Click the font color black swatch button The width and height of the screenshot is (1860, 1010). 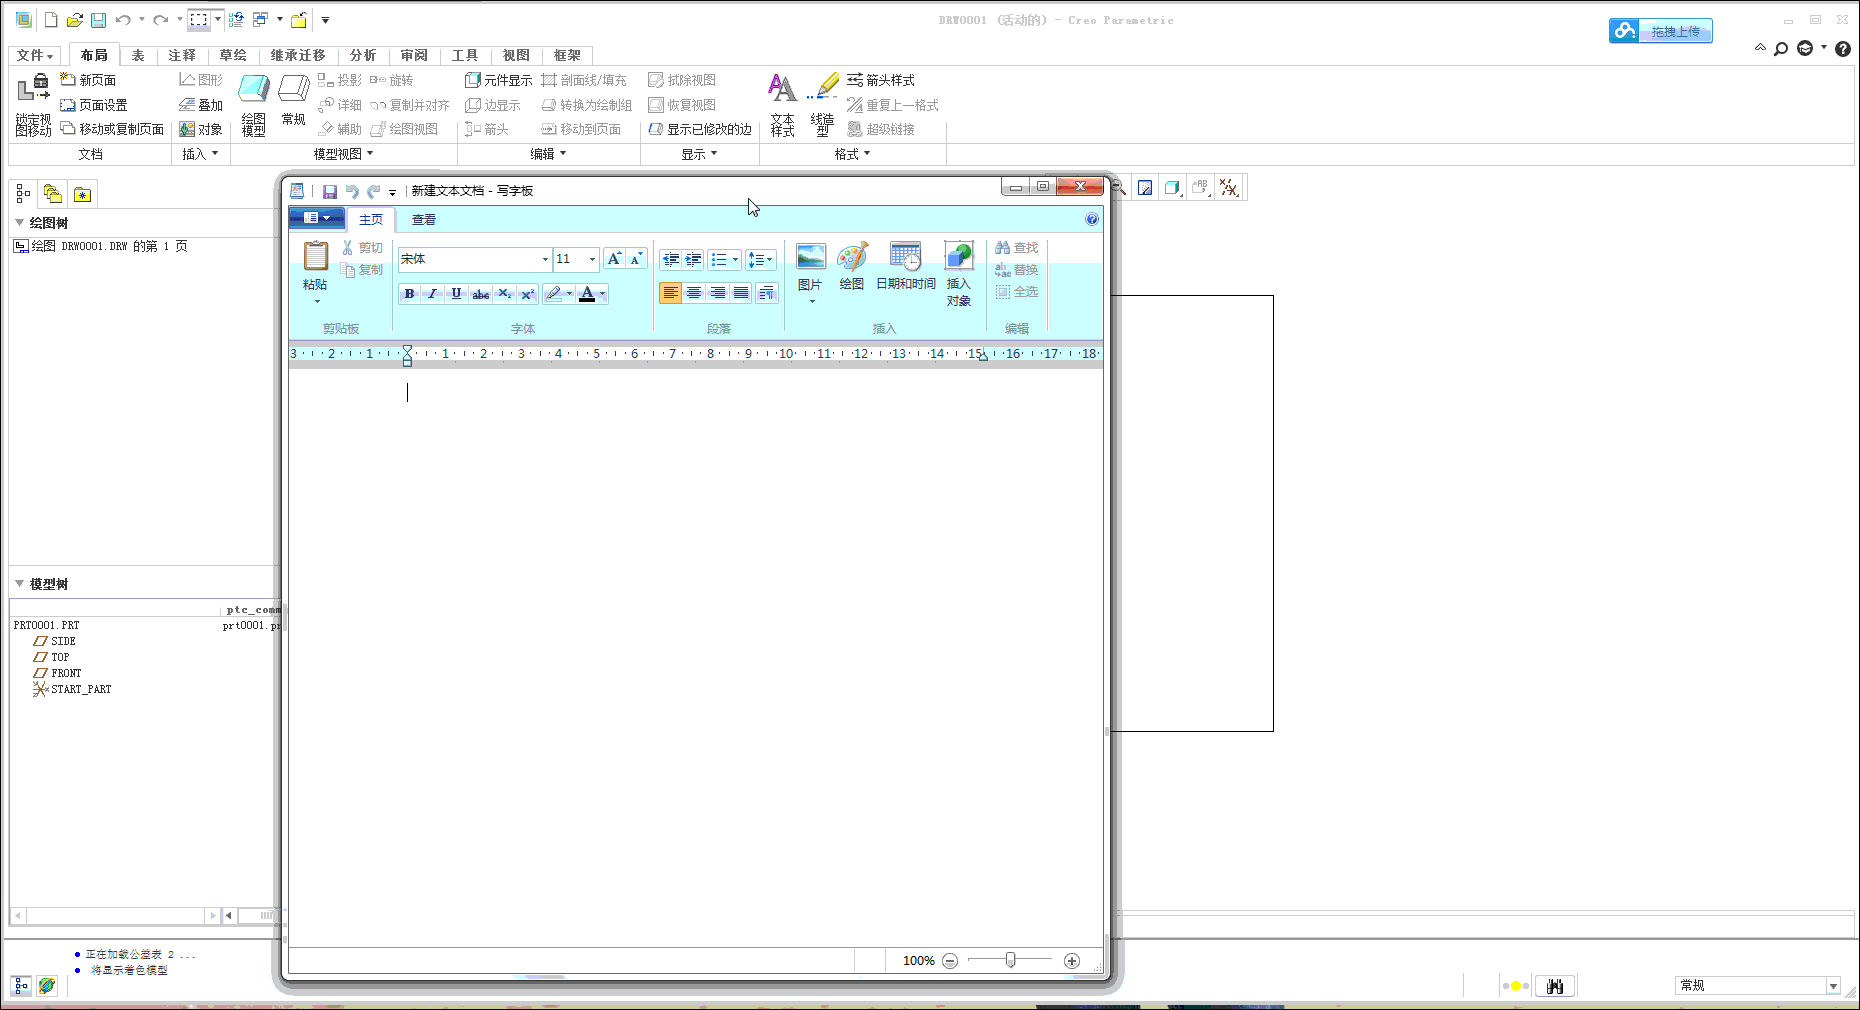587,294
